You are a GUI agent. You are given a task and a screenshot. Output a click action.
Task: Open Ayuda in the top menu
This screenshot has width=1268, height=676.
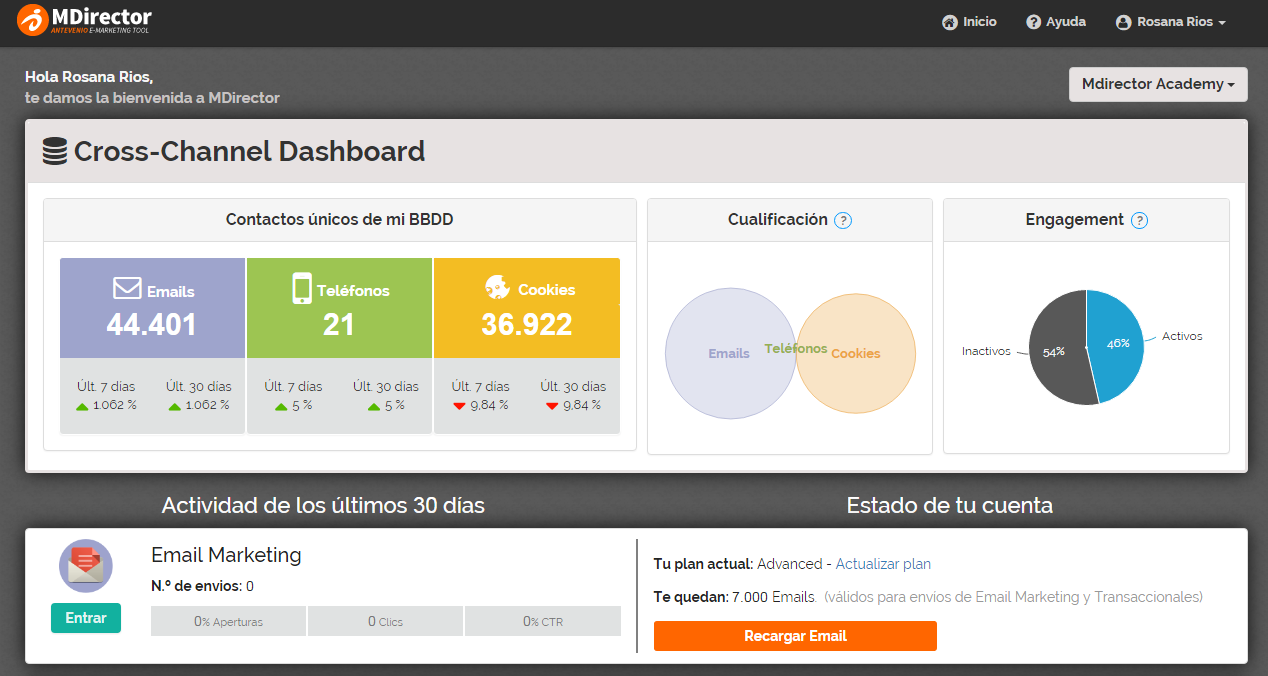pyautogui.click(x=1056, y=22)
